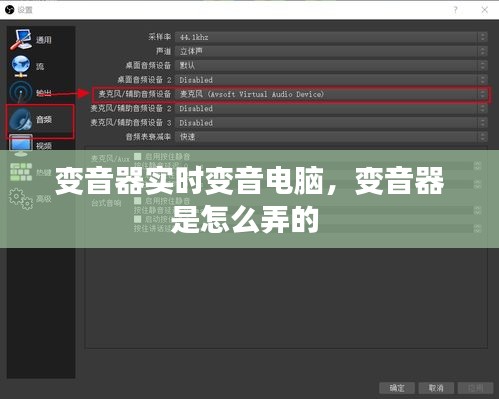Open the 输出 output broadcast icon
The width and height of the screenshot is (499, 399).
pos(21,92)
